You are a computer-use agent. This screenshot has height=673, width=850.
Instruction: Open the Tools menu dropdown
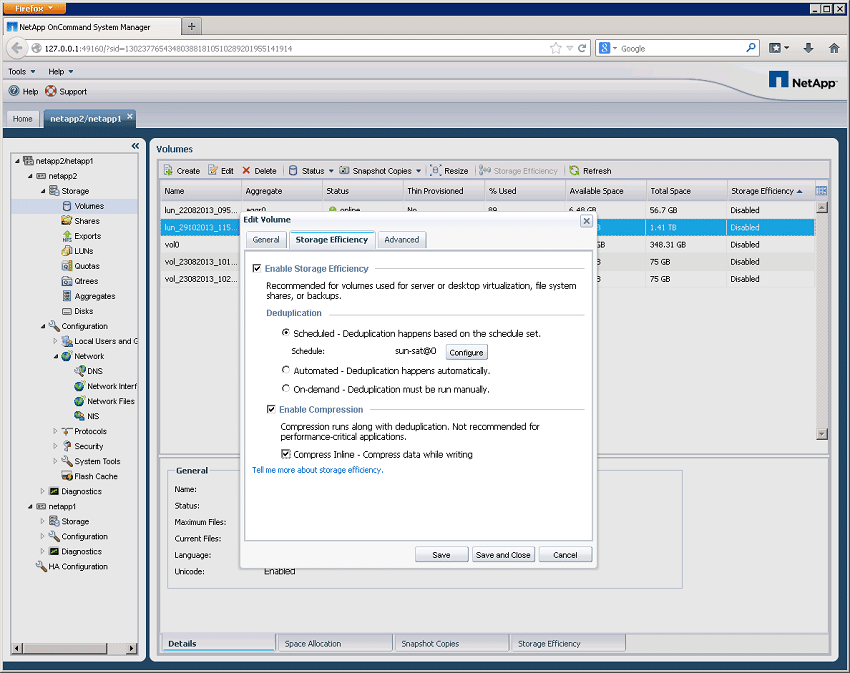22,72
